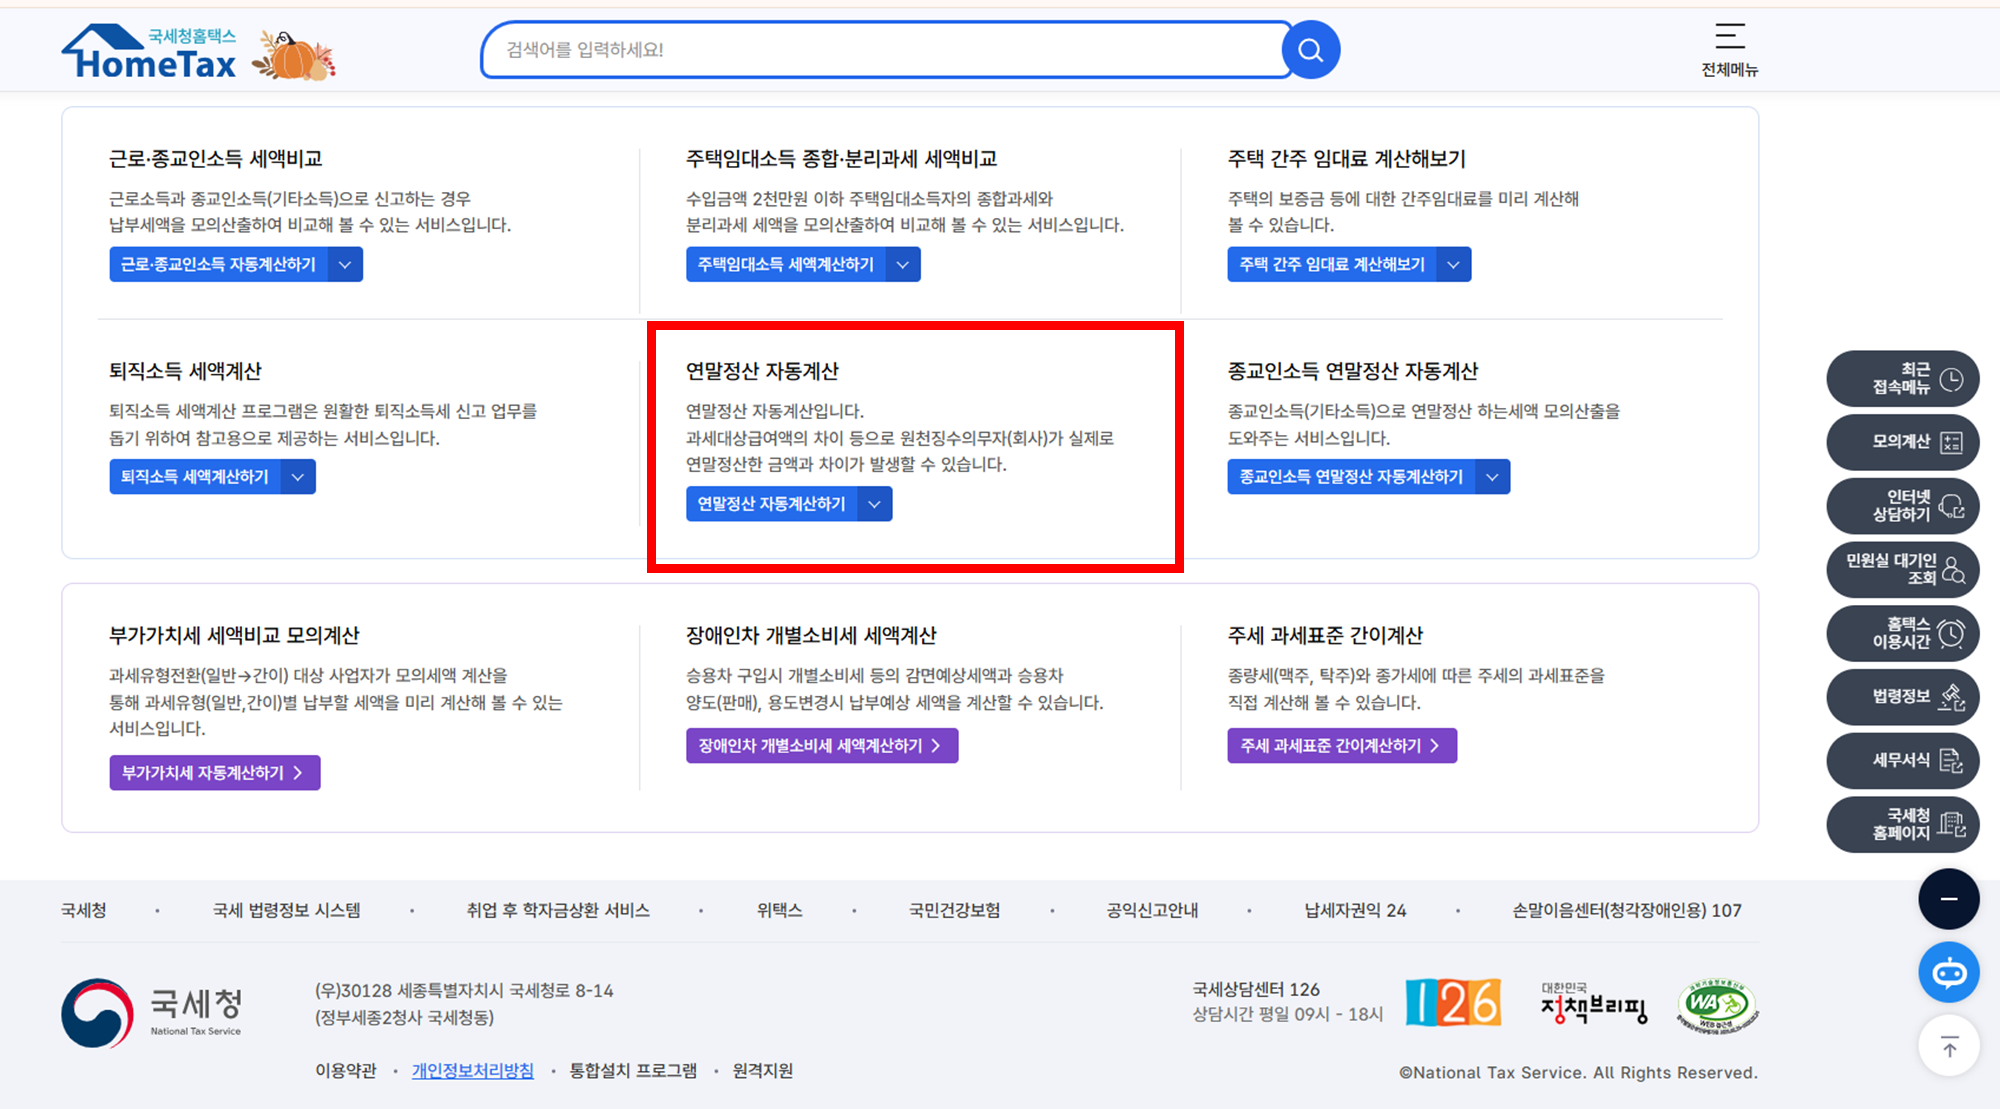Viewport: 2000px width, 1109px height.
Task: Open the 개인정보처리방침 link
Action: coord(472,1071)
